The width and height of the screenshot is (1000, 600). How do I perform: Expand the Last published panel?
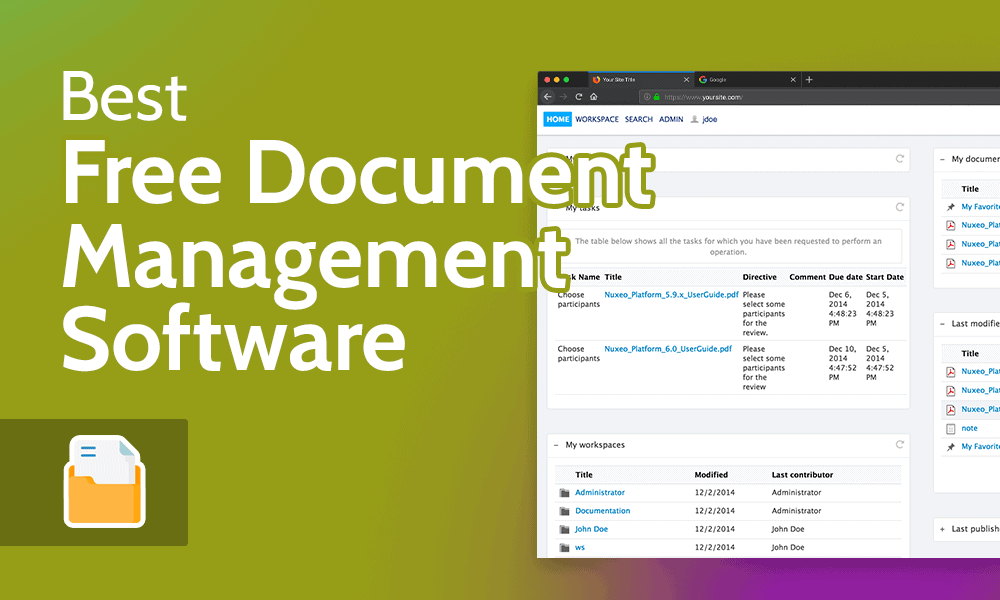coord(942,529)
